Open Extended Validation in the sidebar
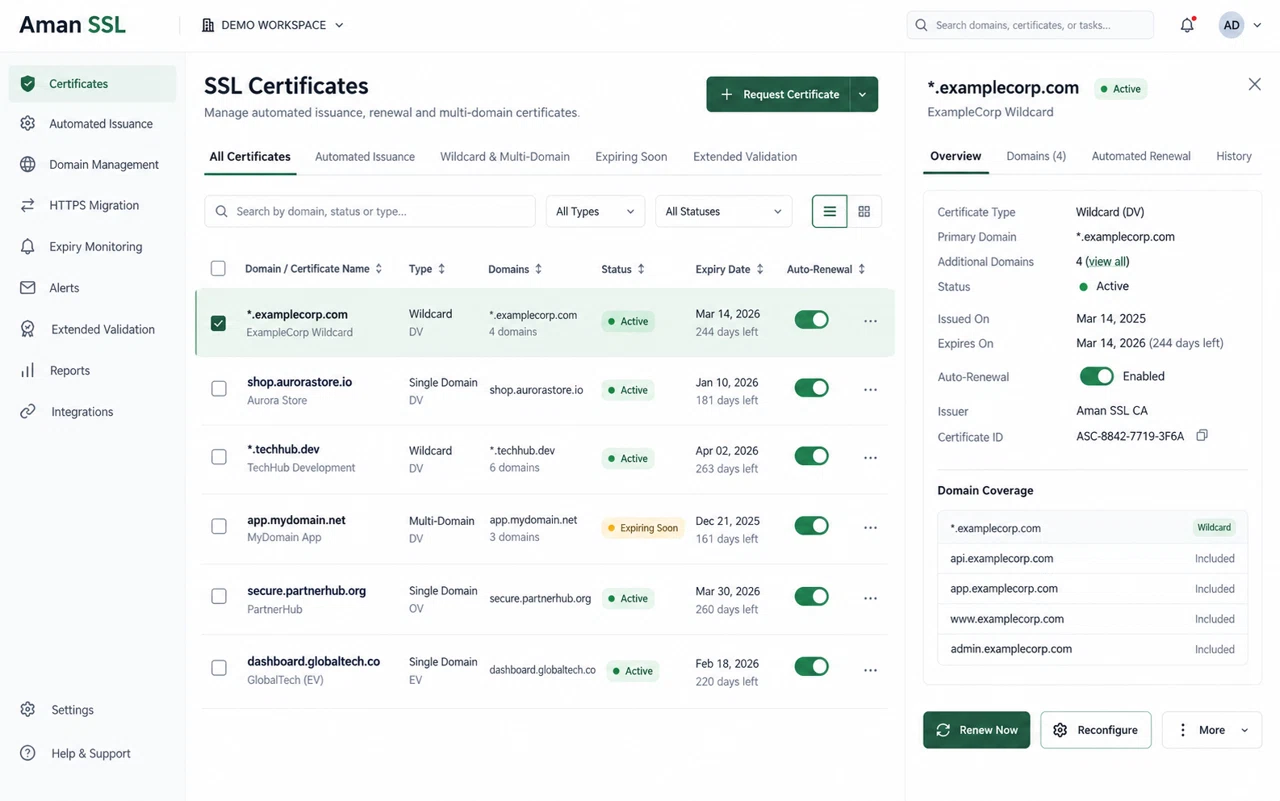This screenshot has width=1280, height=801. pyautogui.click(x=92, y=329)
